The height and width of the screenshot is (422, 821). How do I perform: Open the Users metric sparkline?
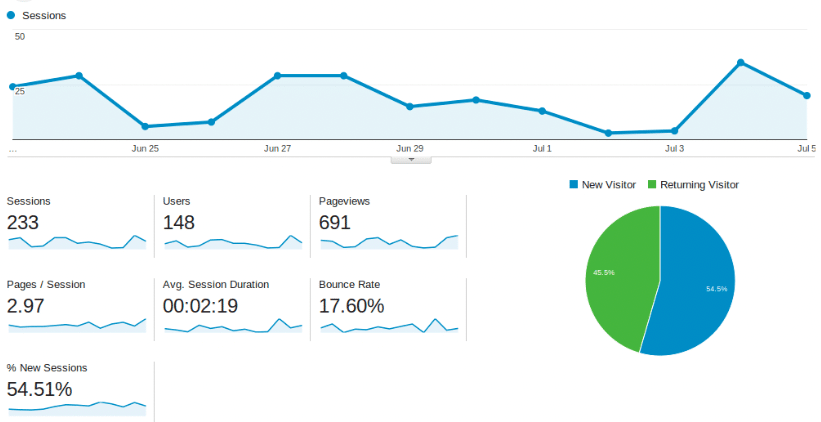tap(232, 242)
